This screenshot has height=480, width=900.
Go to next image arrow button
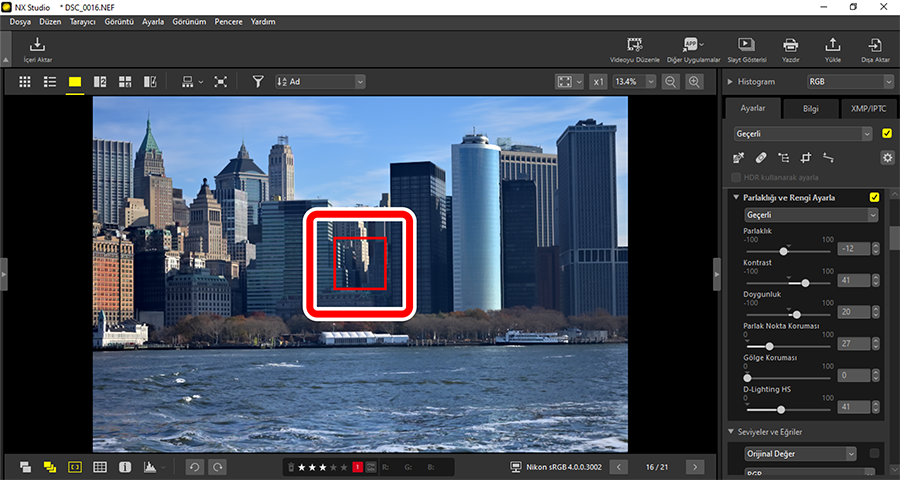tap(694, 466)
